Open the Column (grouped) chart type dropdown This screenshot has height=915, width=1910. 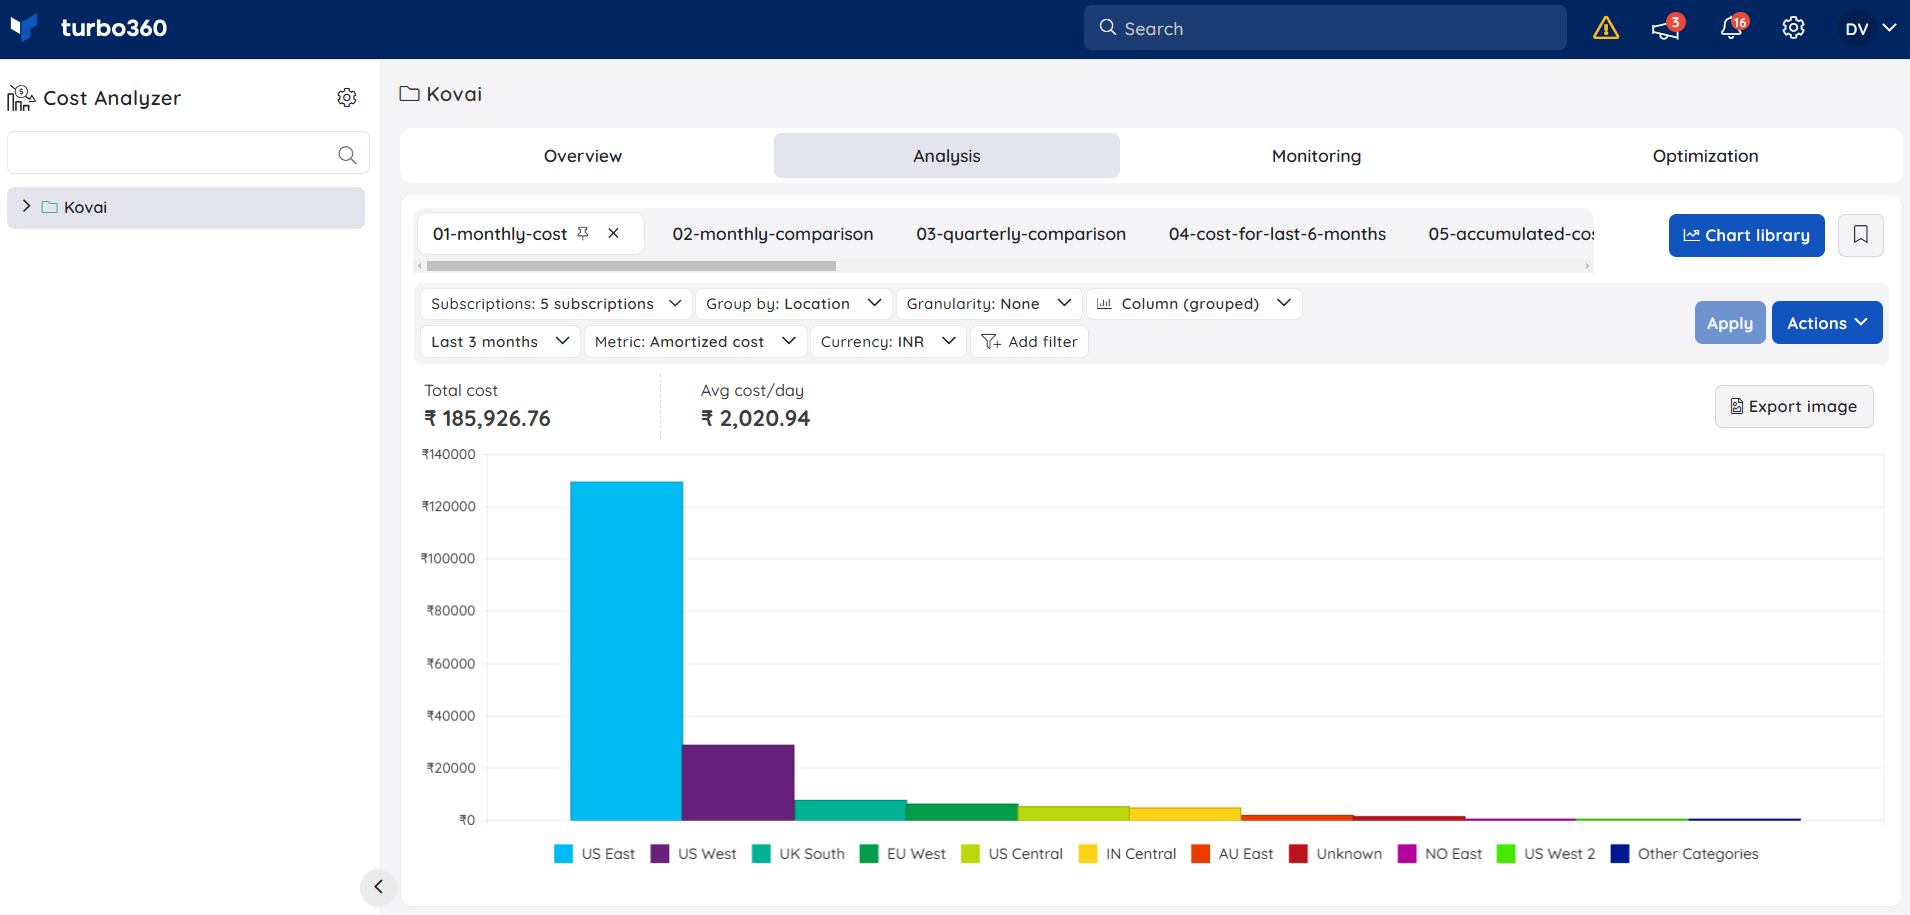pyautogui.click(x=1194, y=304)
